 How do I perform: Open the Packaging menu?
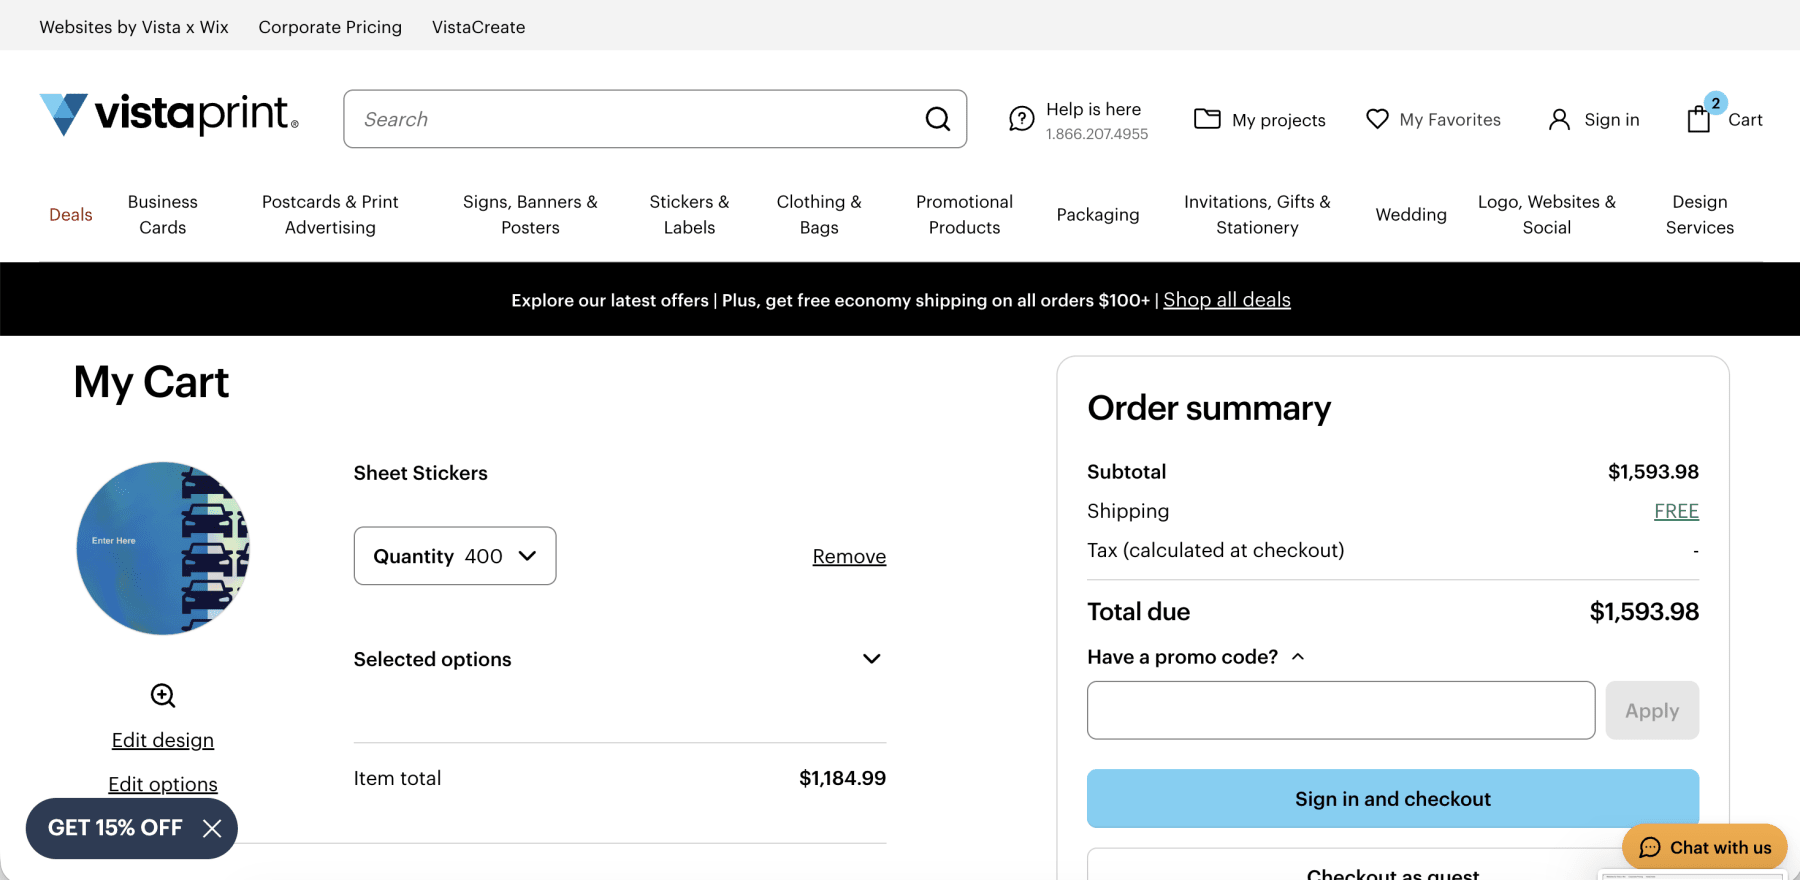click(1098, 215)
